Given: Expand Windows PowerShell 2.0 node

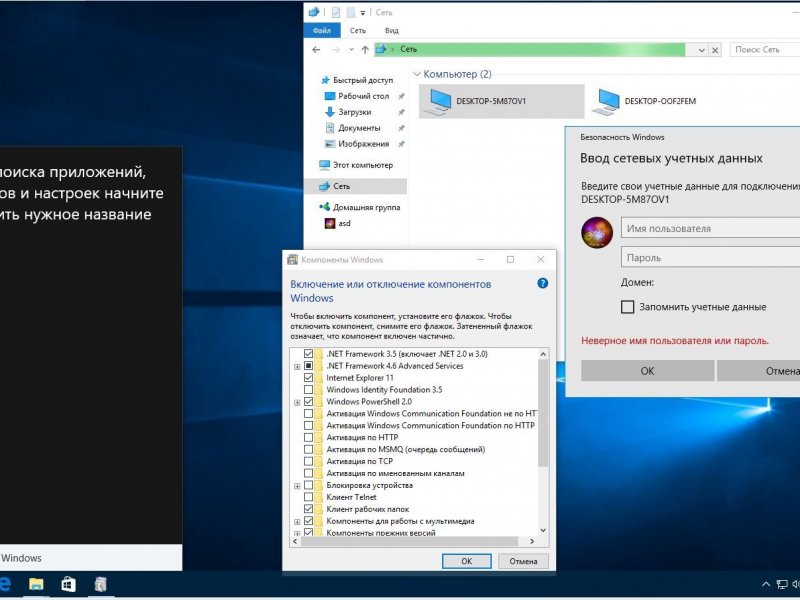Looking at the screenshot, I should pos(297,402).
